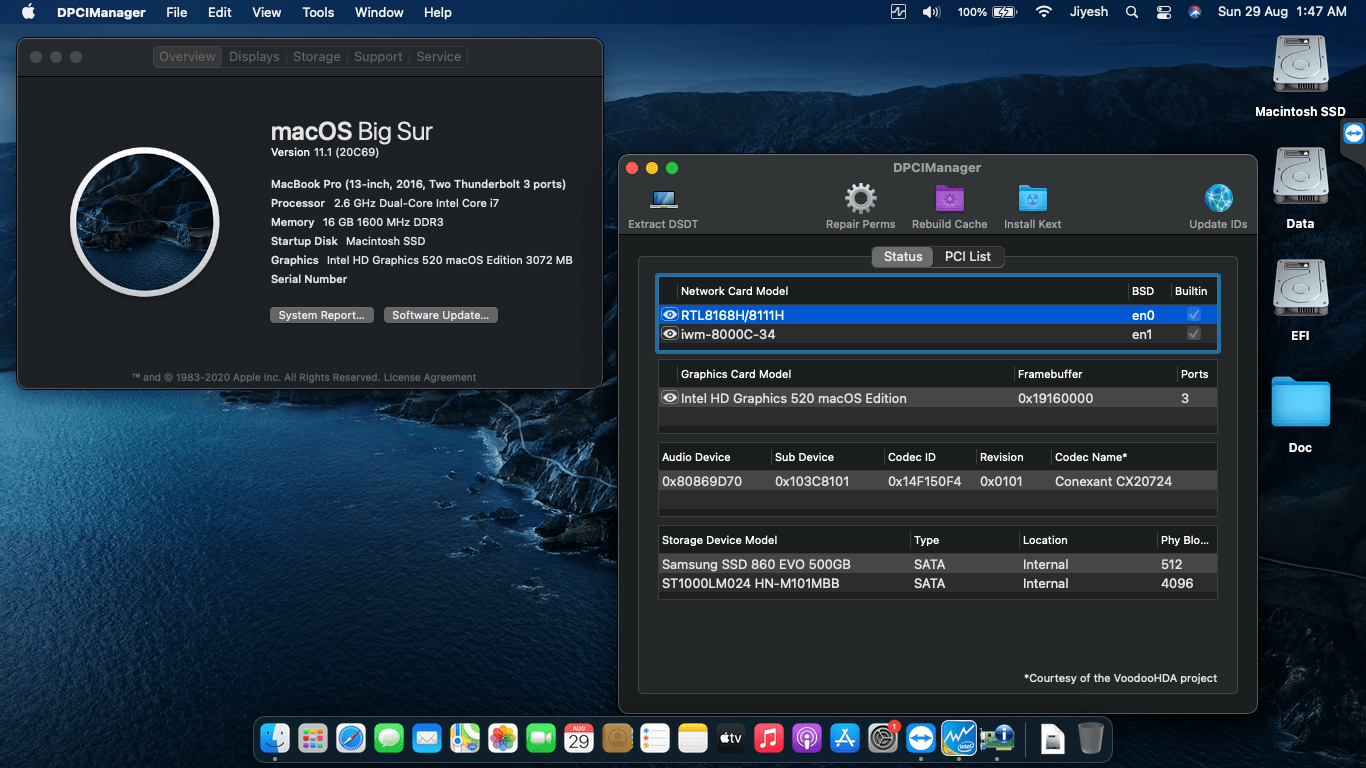This screenshot has height=768, width=1366.
Task: Open Launchpad from the Dock
Action: (313, 739)
